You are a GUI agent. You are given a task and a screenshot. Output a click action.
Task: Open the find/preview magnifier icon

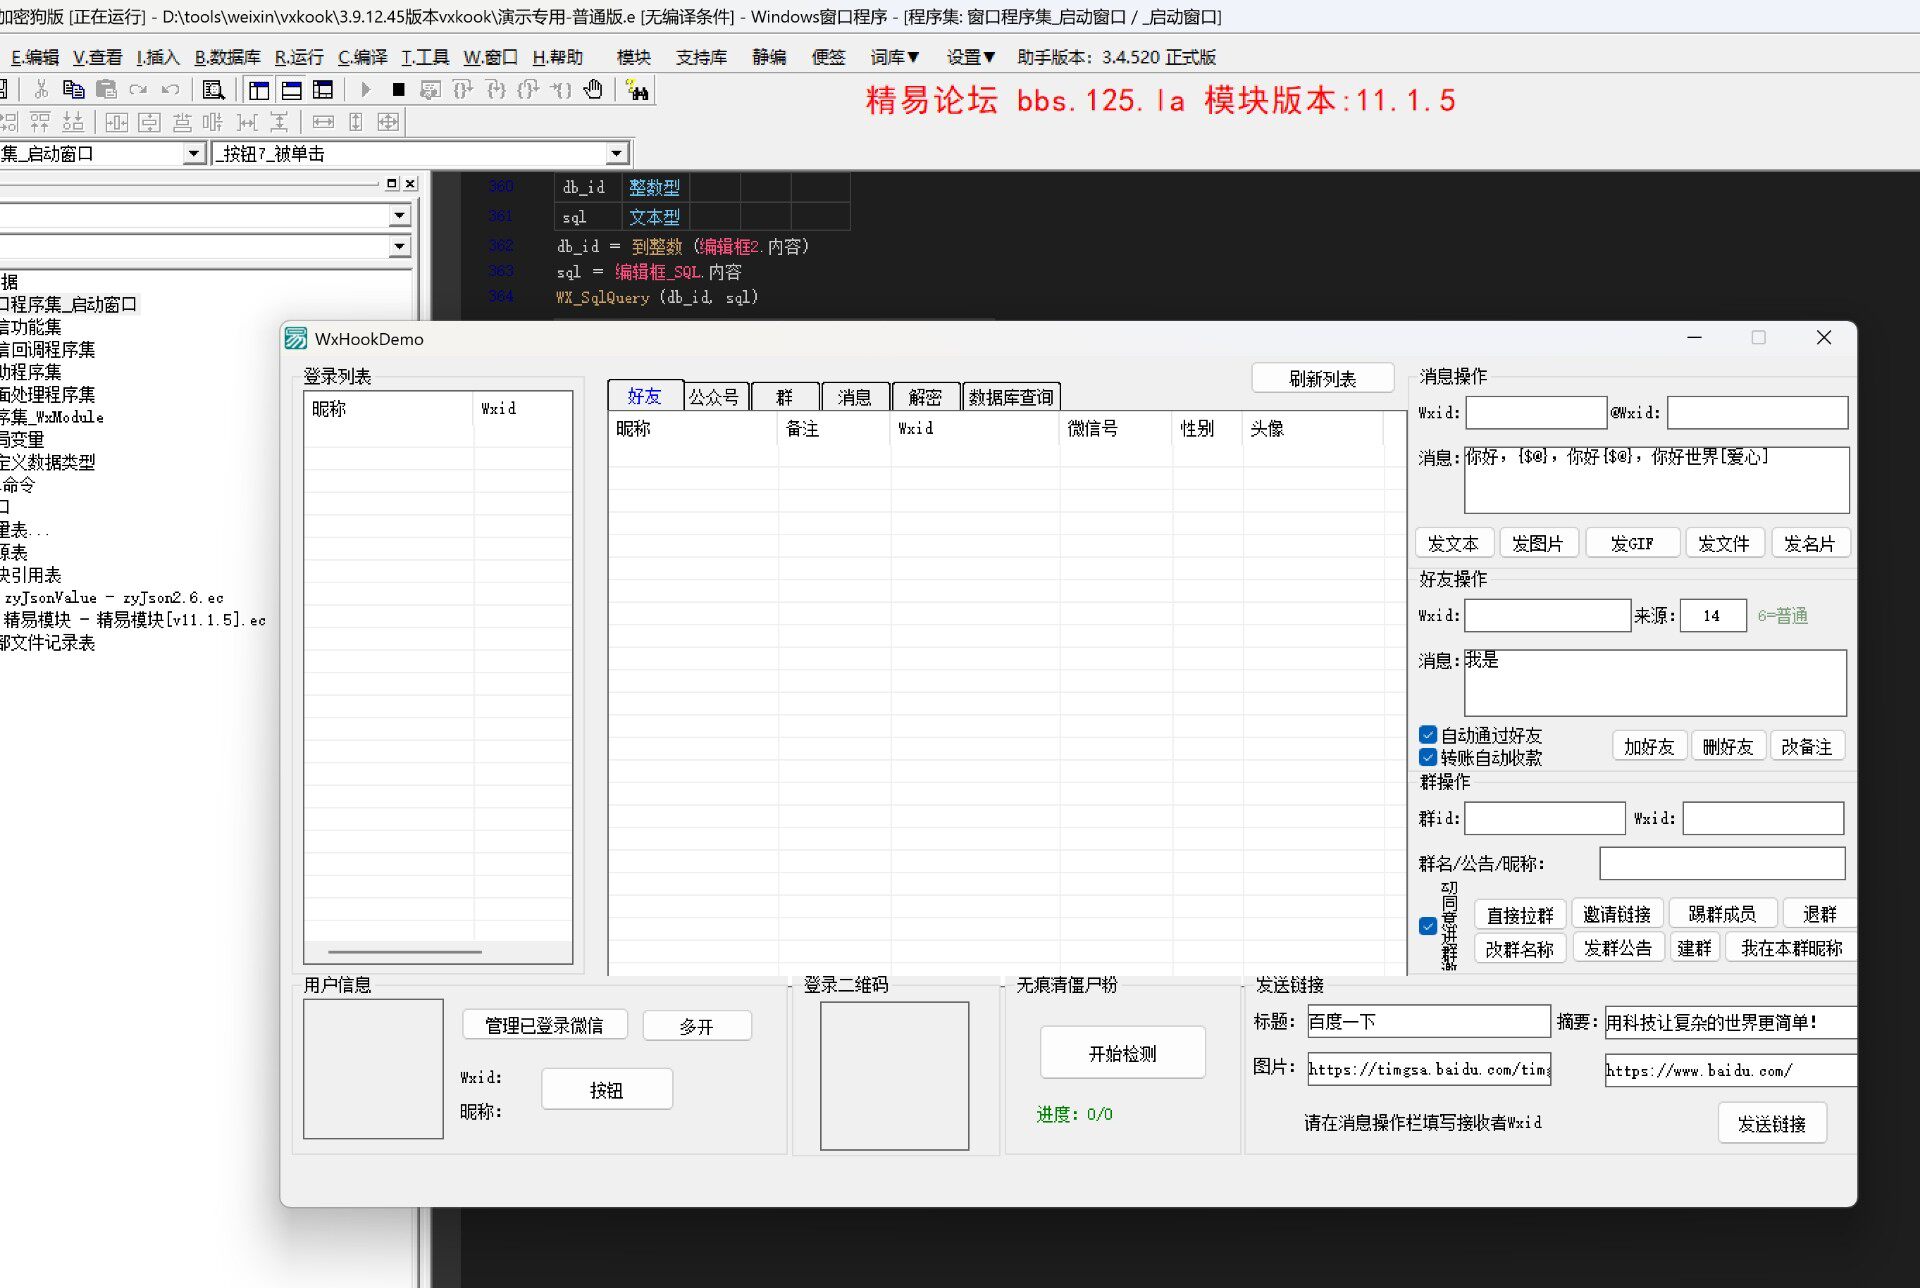pyautogui.click(x=213, y=90)
